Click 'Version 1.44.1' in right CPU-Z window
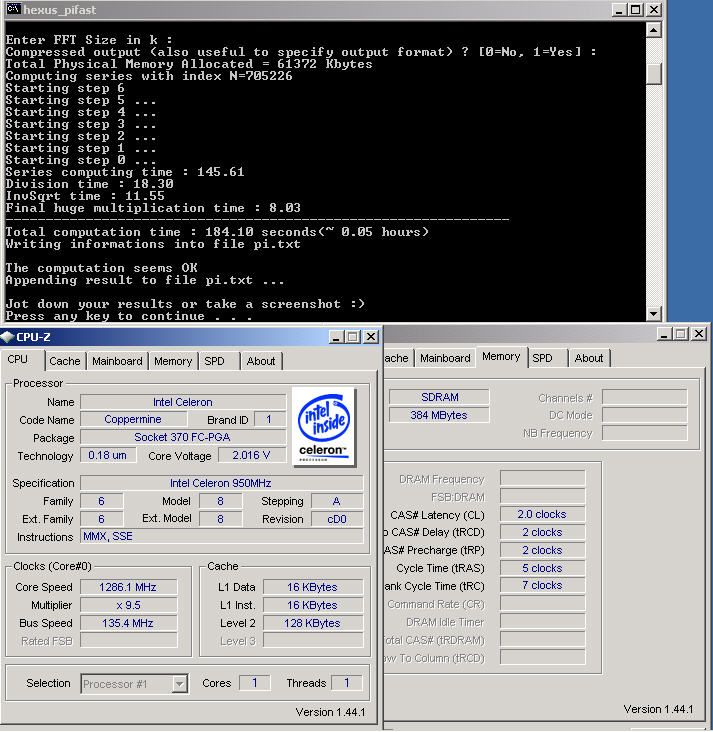 tap(658, 710)
